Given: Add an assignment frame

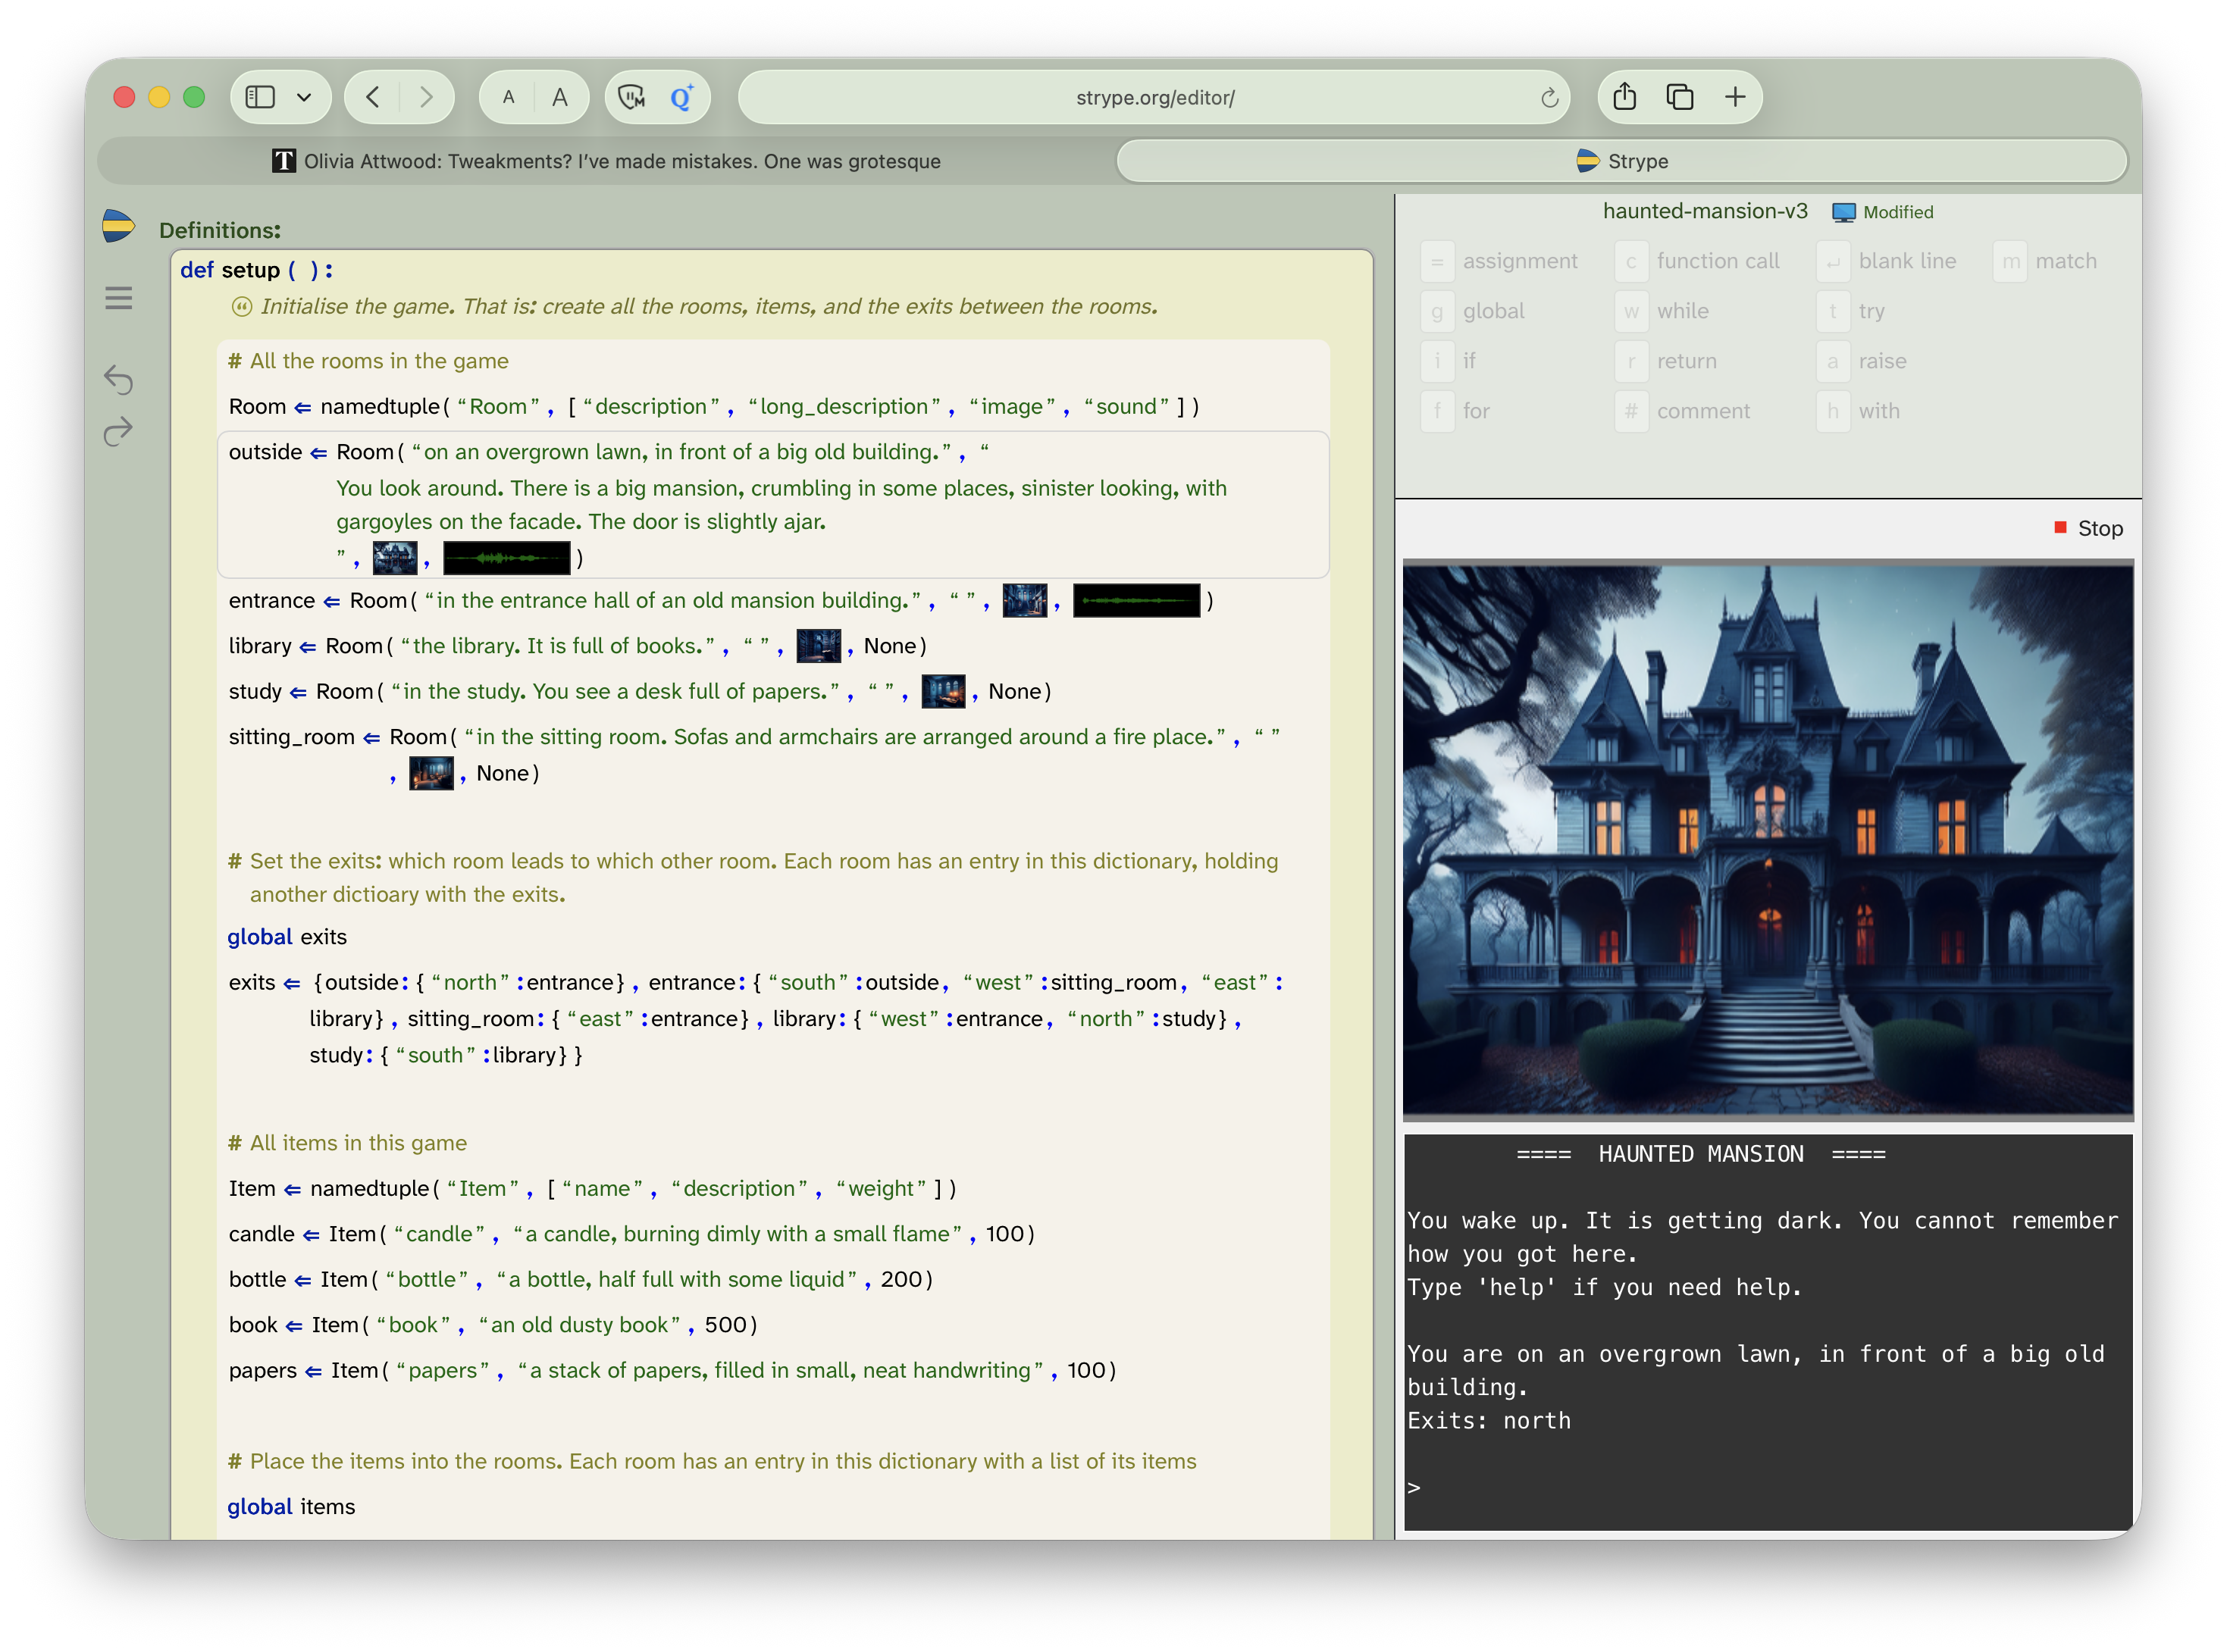Looking at the screenshot, I should [1500, 261].
